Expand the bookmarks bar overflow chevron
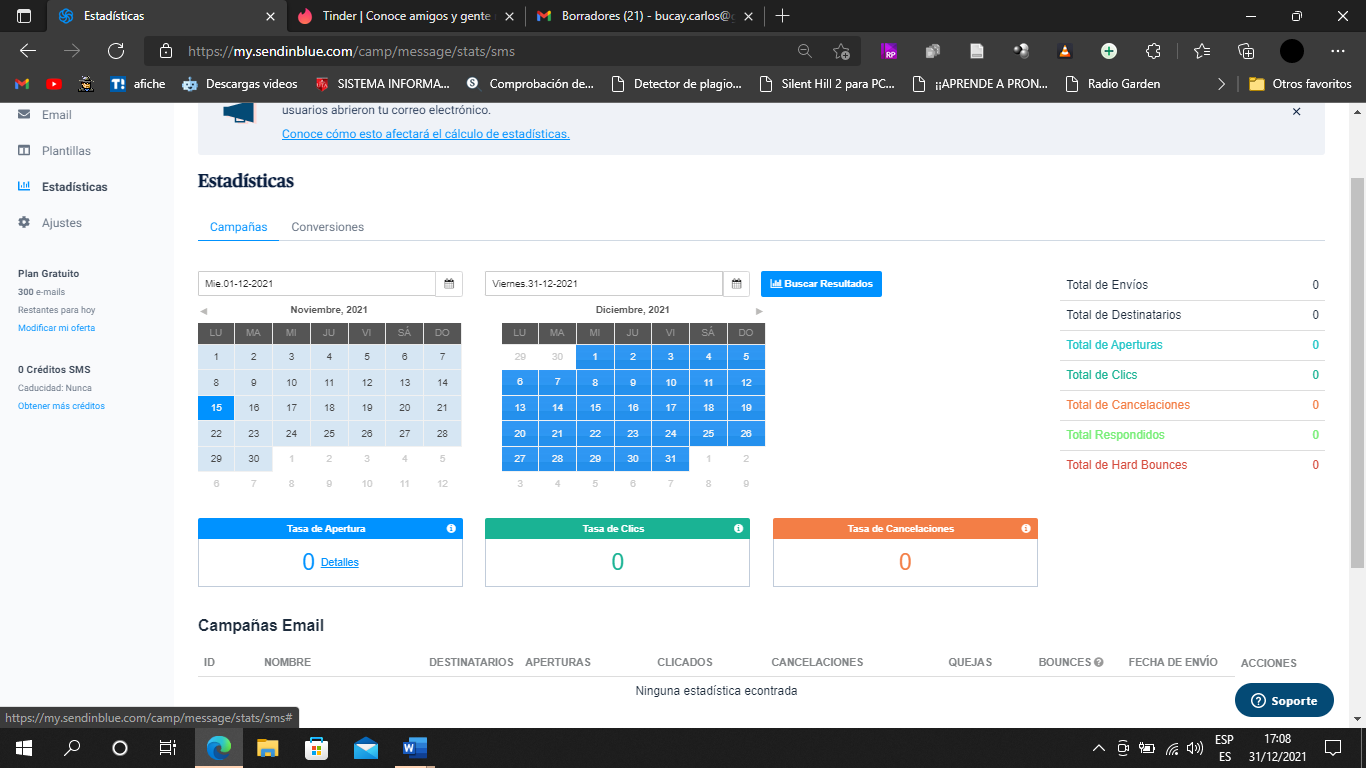The width and height of the screenshot is (1366, 768). [x=1220, y=84]
